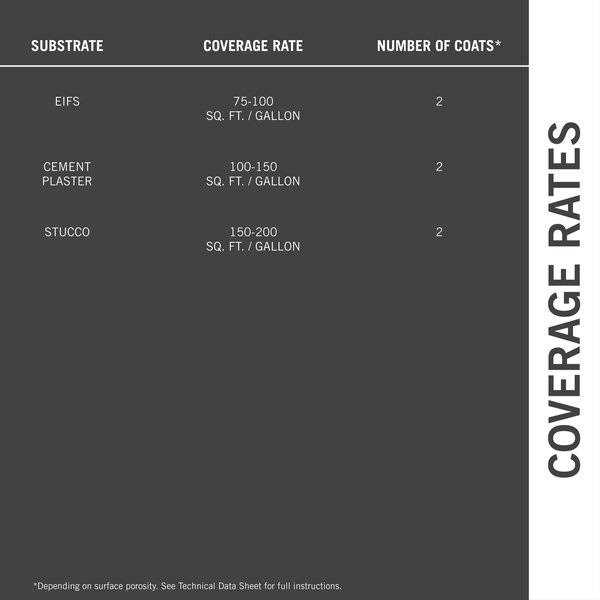Click the SUBSTRATE column header
The width and height of the screenshot is (600, 600).
(67, 46)
